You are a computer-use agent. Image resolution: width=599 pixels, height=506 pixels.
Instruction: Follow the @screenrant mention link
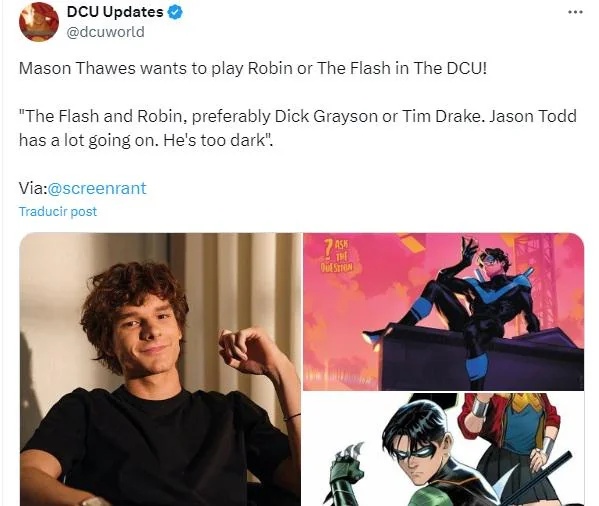(97, 188)
